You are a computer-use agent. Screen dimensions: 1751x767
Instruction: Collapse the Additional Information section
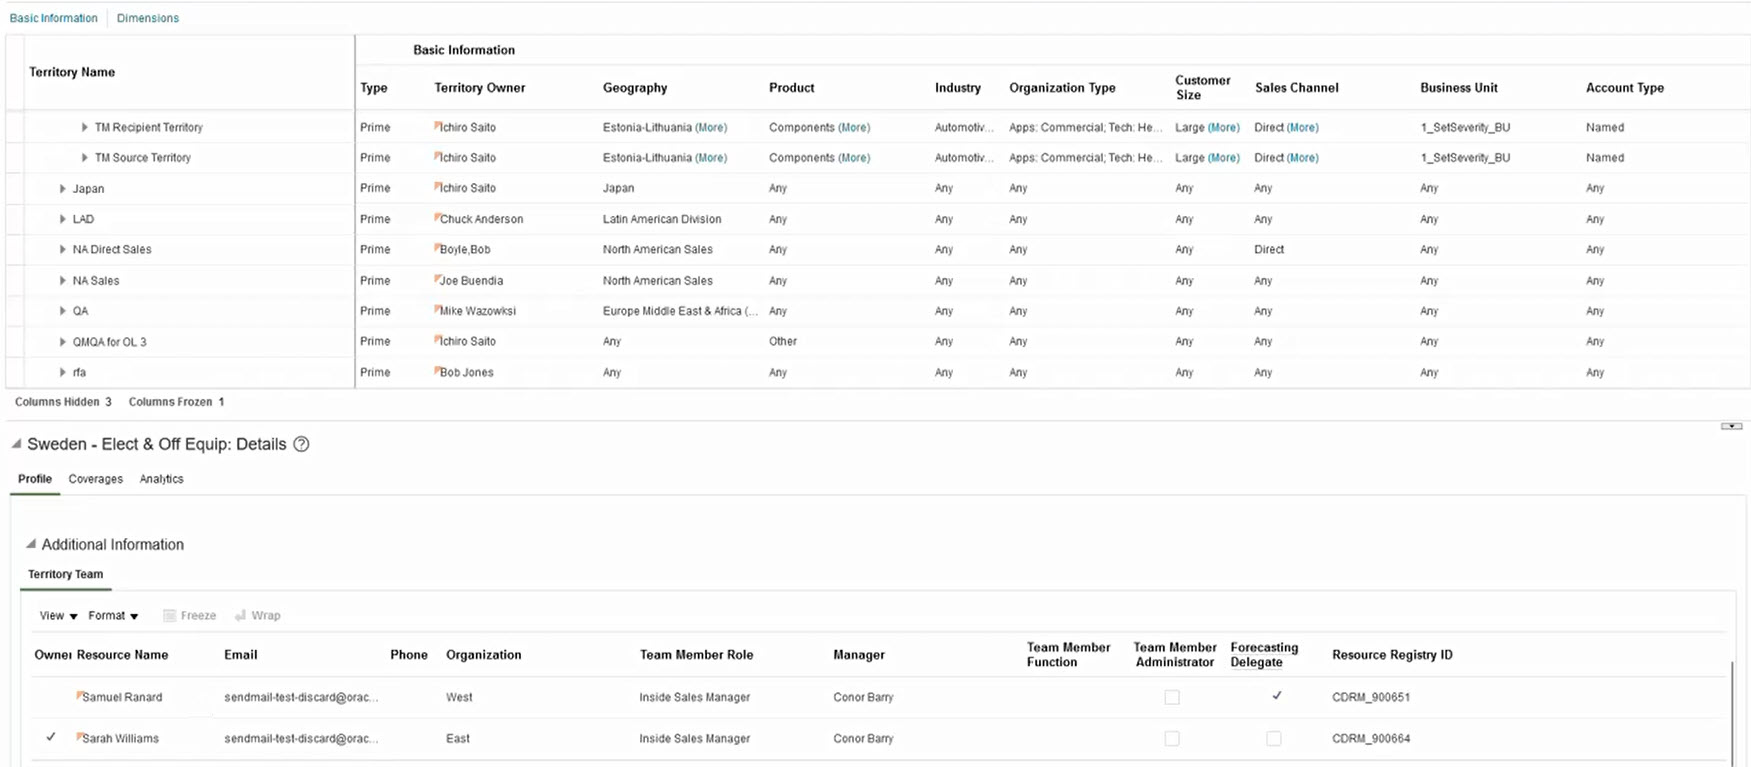[31, 544]
